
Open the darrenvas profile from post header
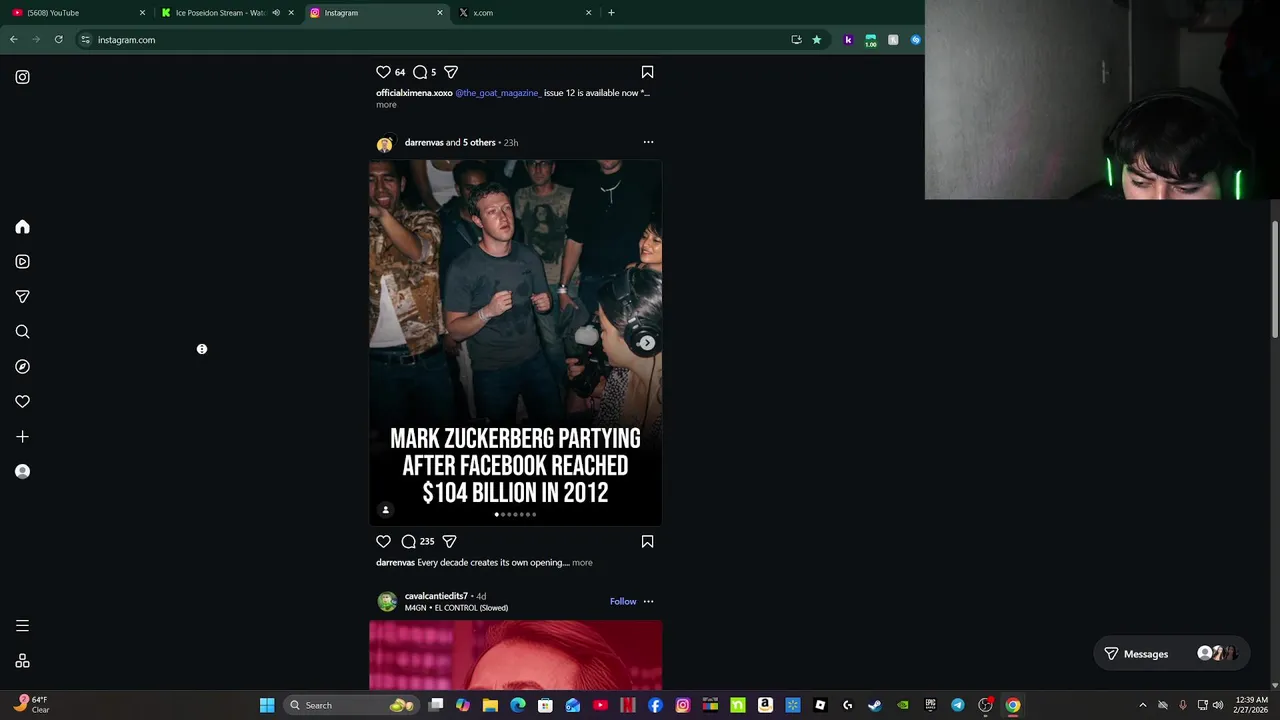pos(424,142)
